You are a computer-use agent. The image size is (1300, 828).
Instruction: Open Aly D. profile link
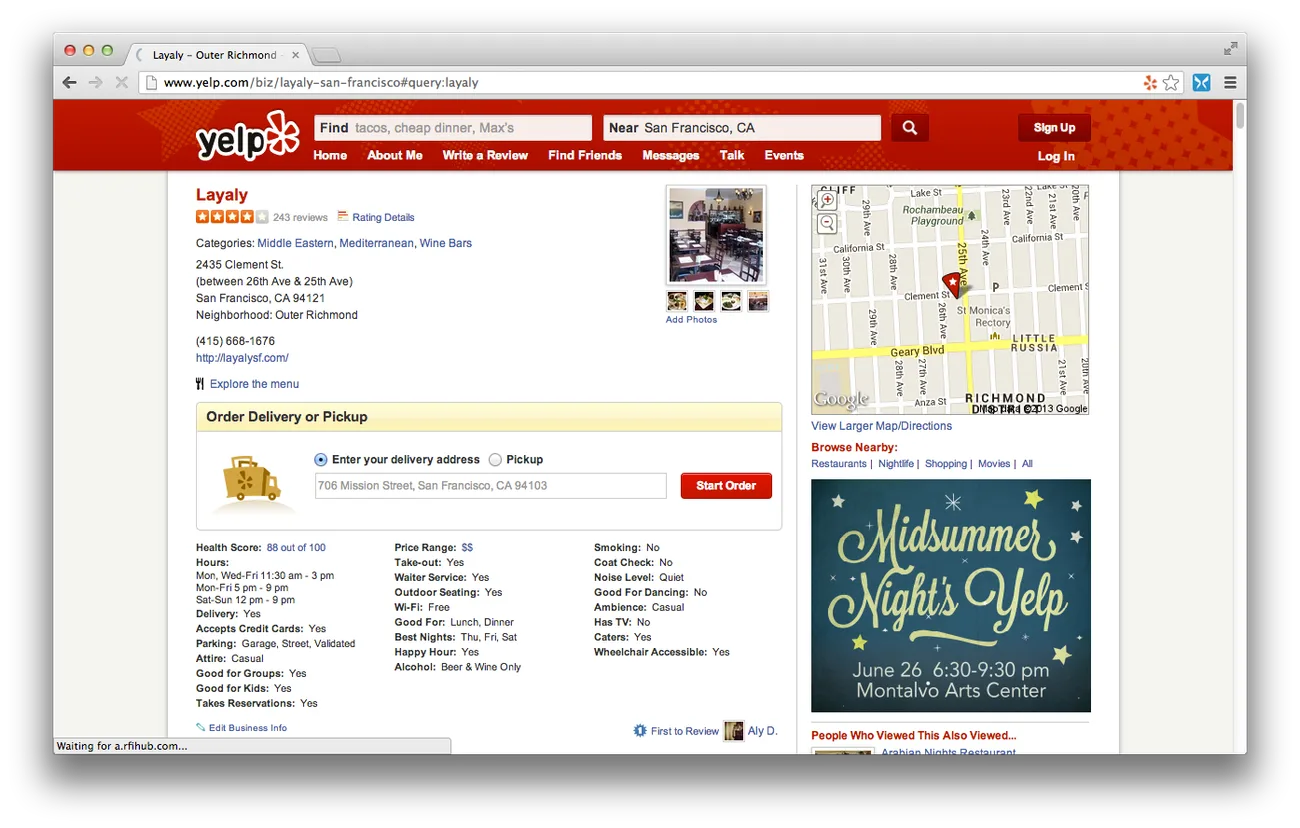click(763, 731)
